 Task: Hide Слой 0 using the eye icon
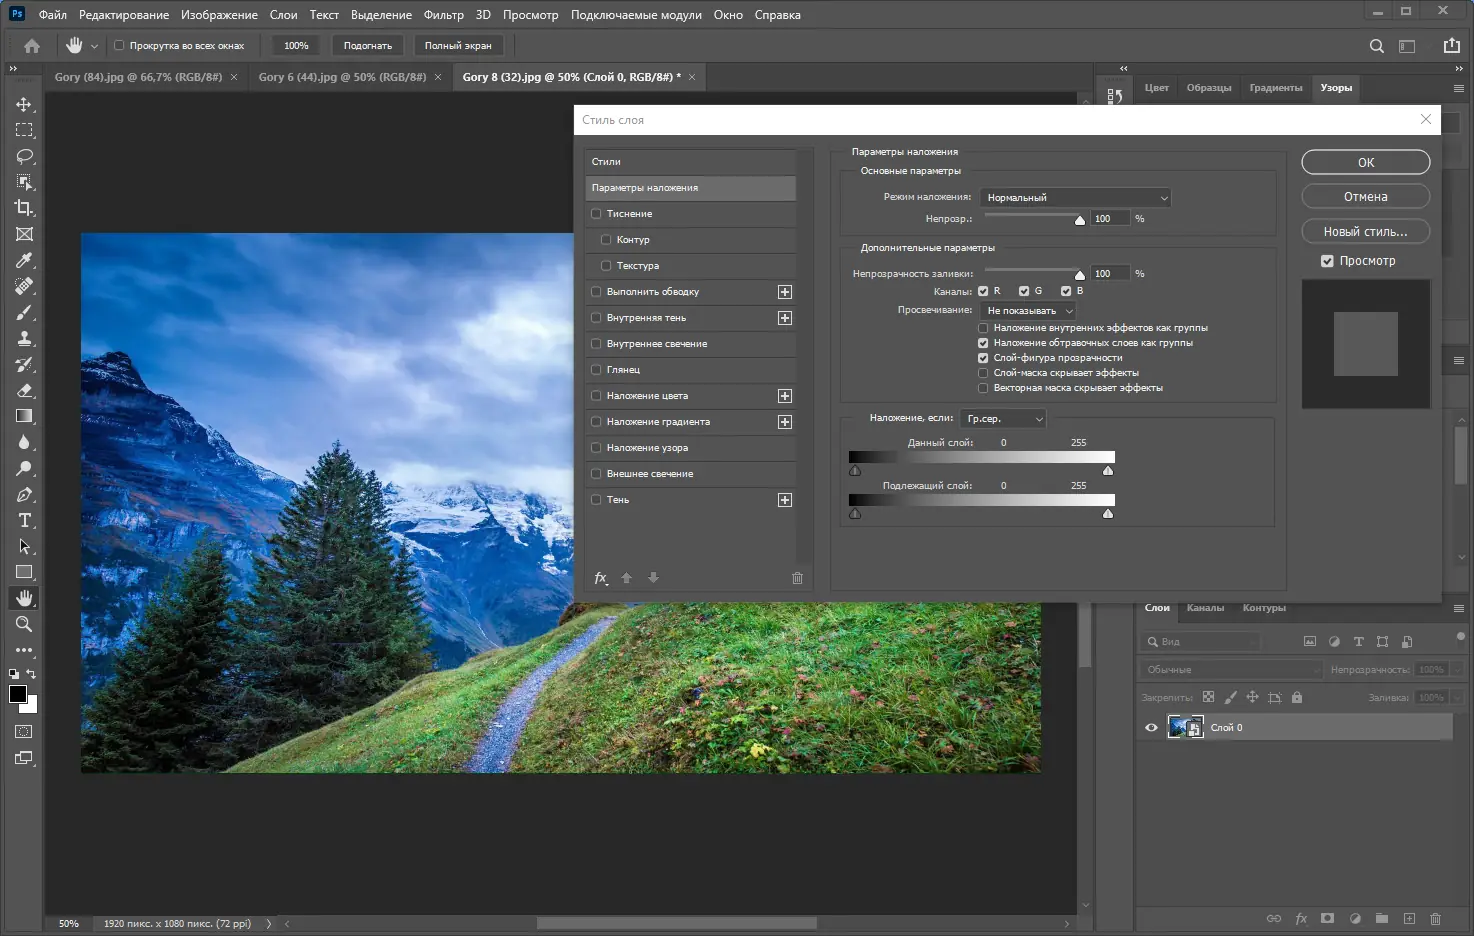(x=1151, y=728)
